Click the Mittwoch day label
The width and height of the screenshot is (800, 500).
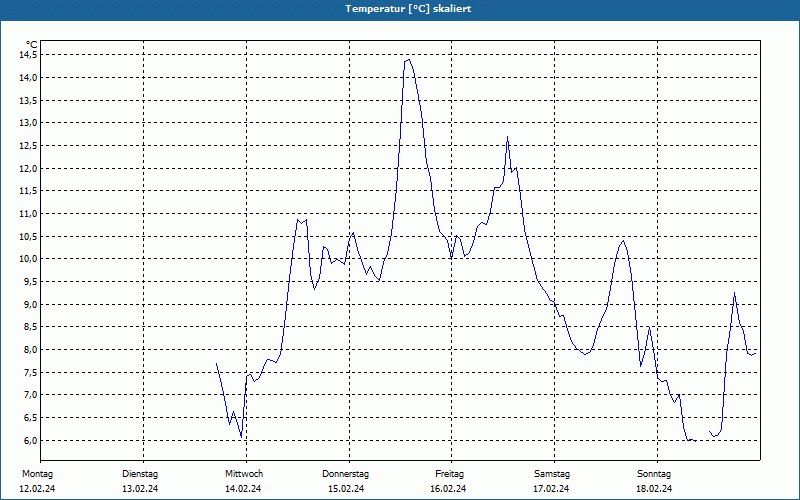pyautogui.click(x=244, y=474)
